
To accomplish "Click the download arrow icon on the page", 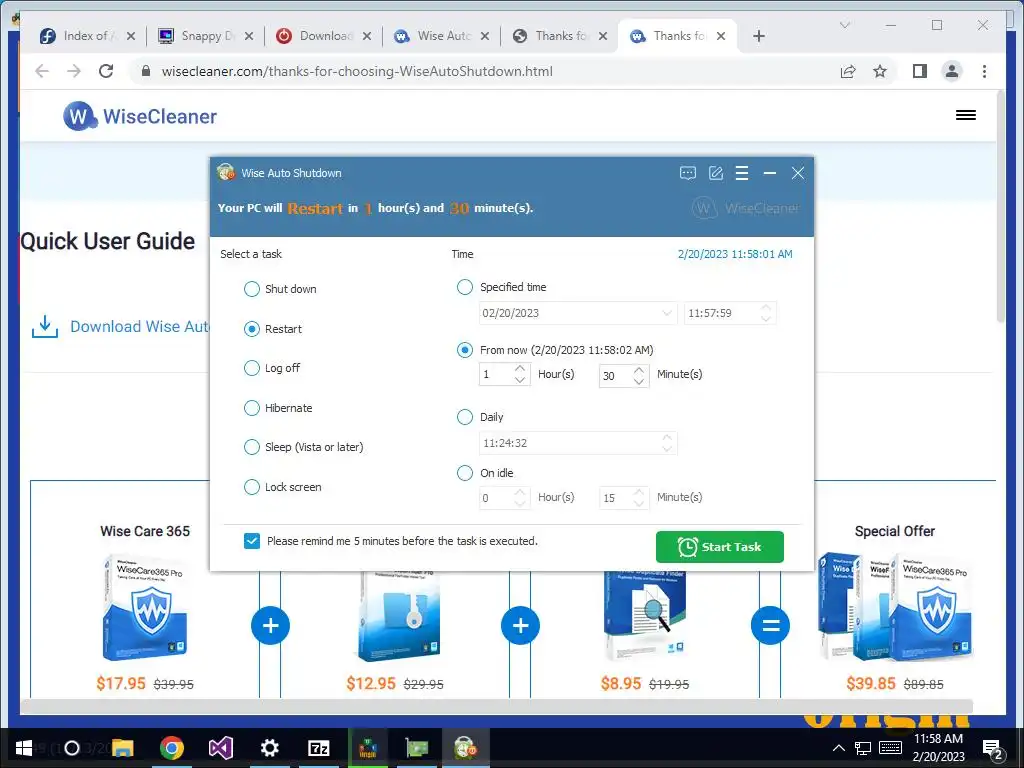I will 45,327.
